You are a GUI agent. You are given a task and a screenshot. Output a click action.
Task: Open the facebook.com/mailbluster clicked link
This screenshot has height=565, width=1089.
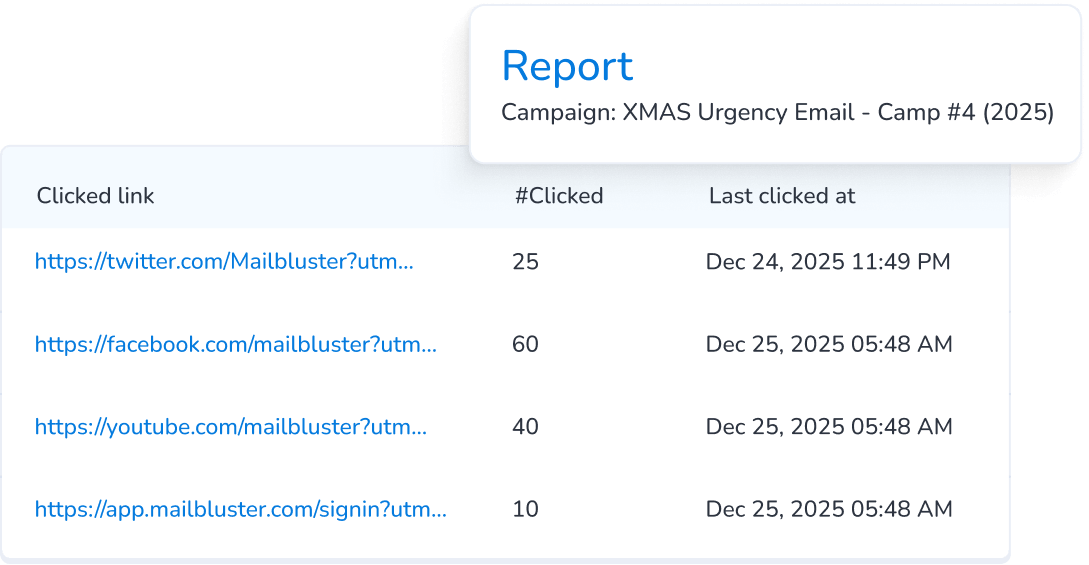tap(236, 344)
